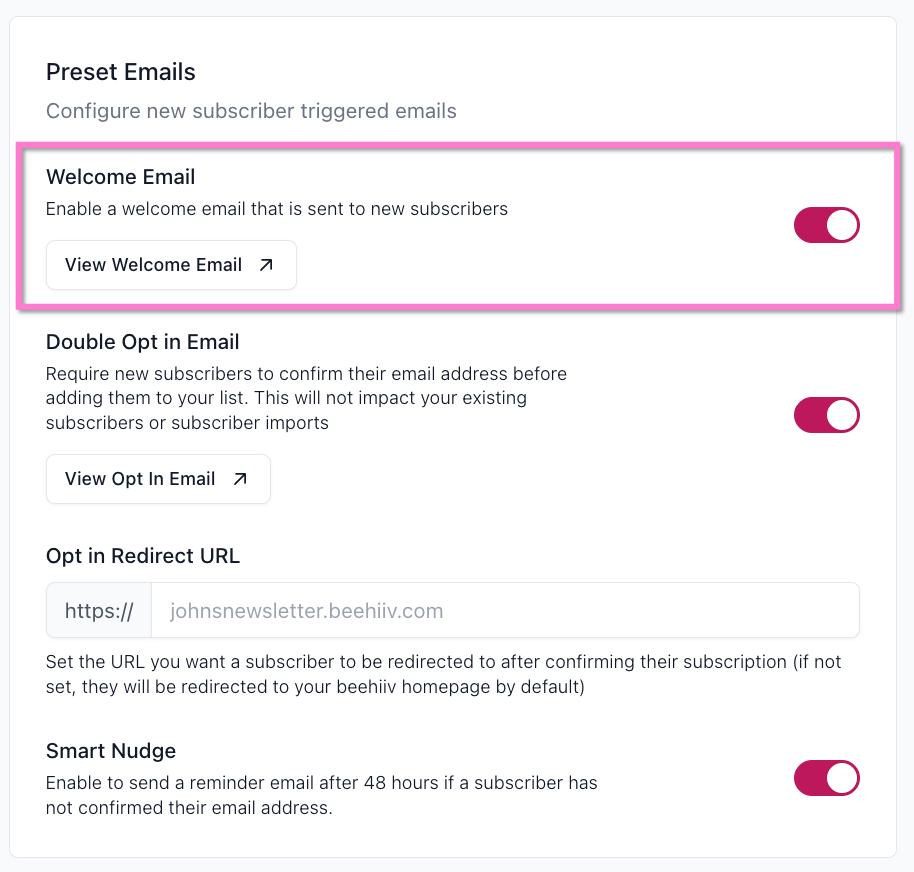The width and height of the screenshot is (914, 872).
Task: Click the pink-outlined Welcome Email section
Action: tap(458, 226)
